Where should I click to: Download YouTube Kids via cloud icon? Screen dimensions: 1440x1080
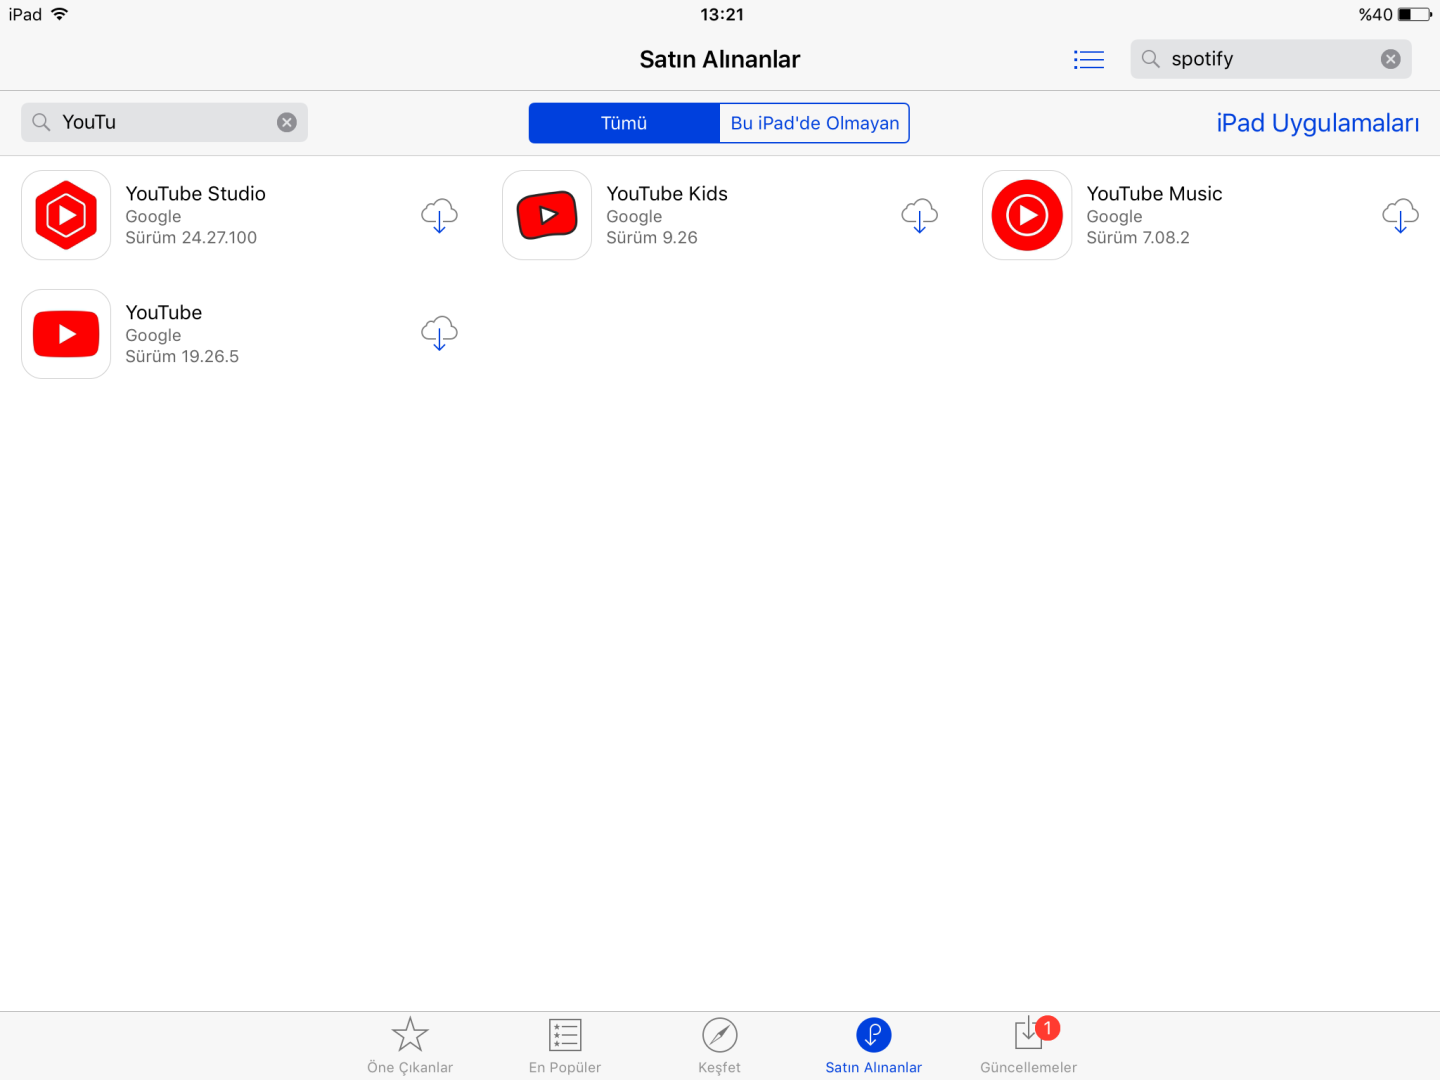click(919, 215)
